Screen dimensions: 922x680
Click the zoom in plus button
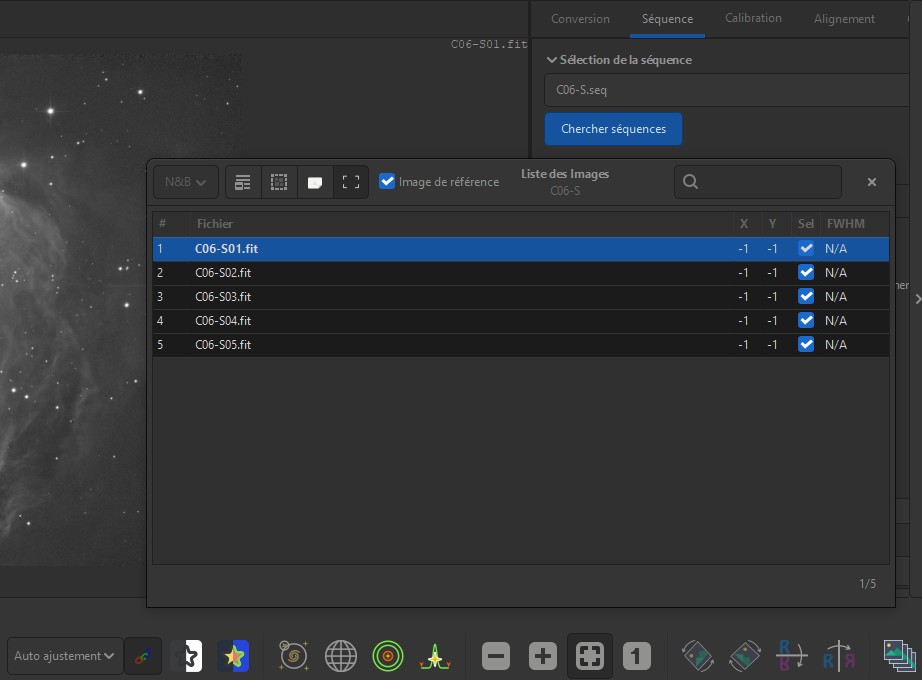point(542,656)
